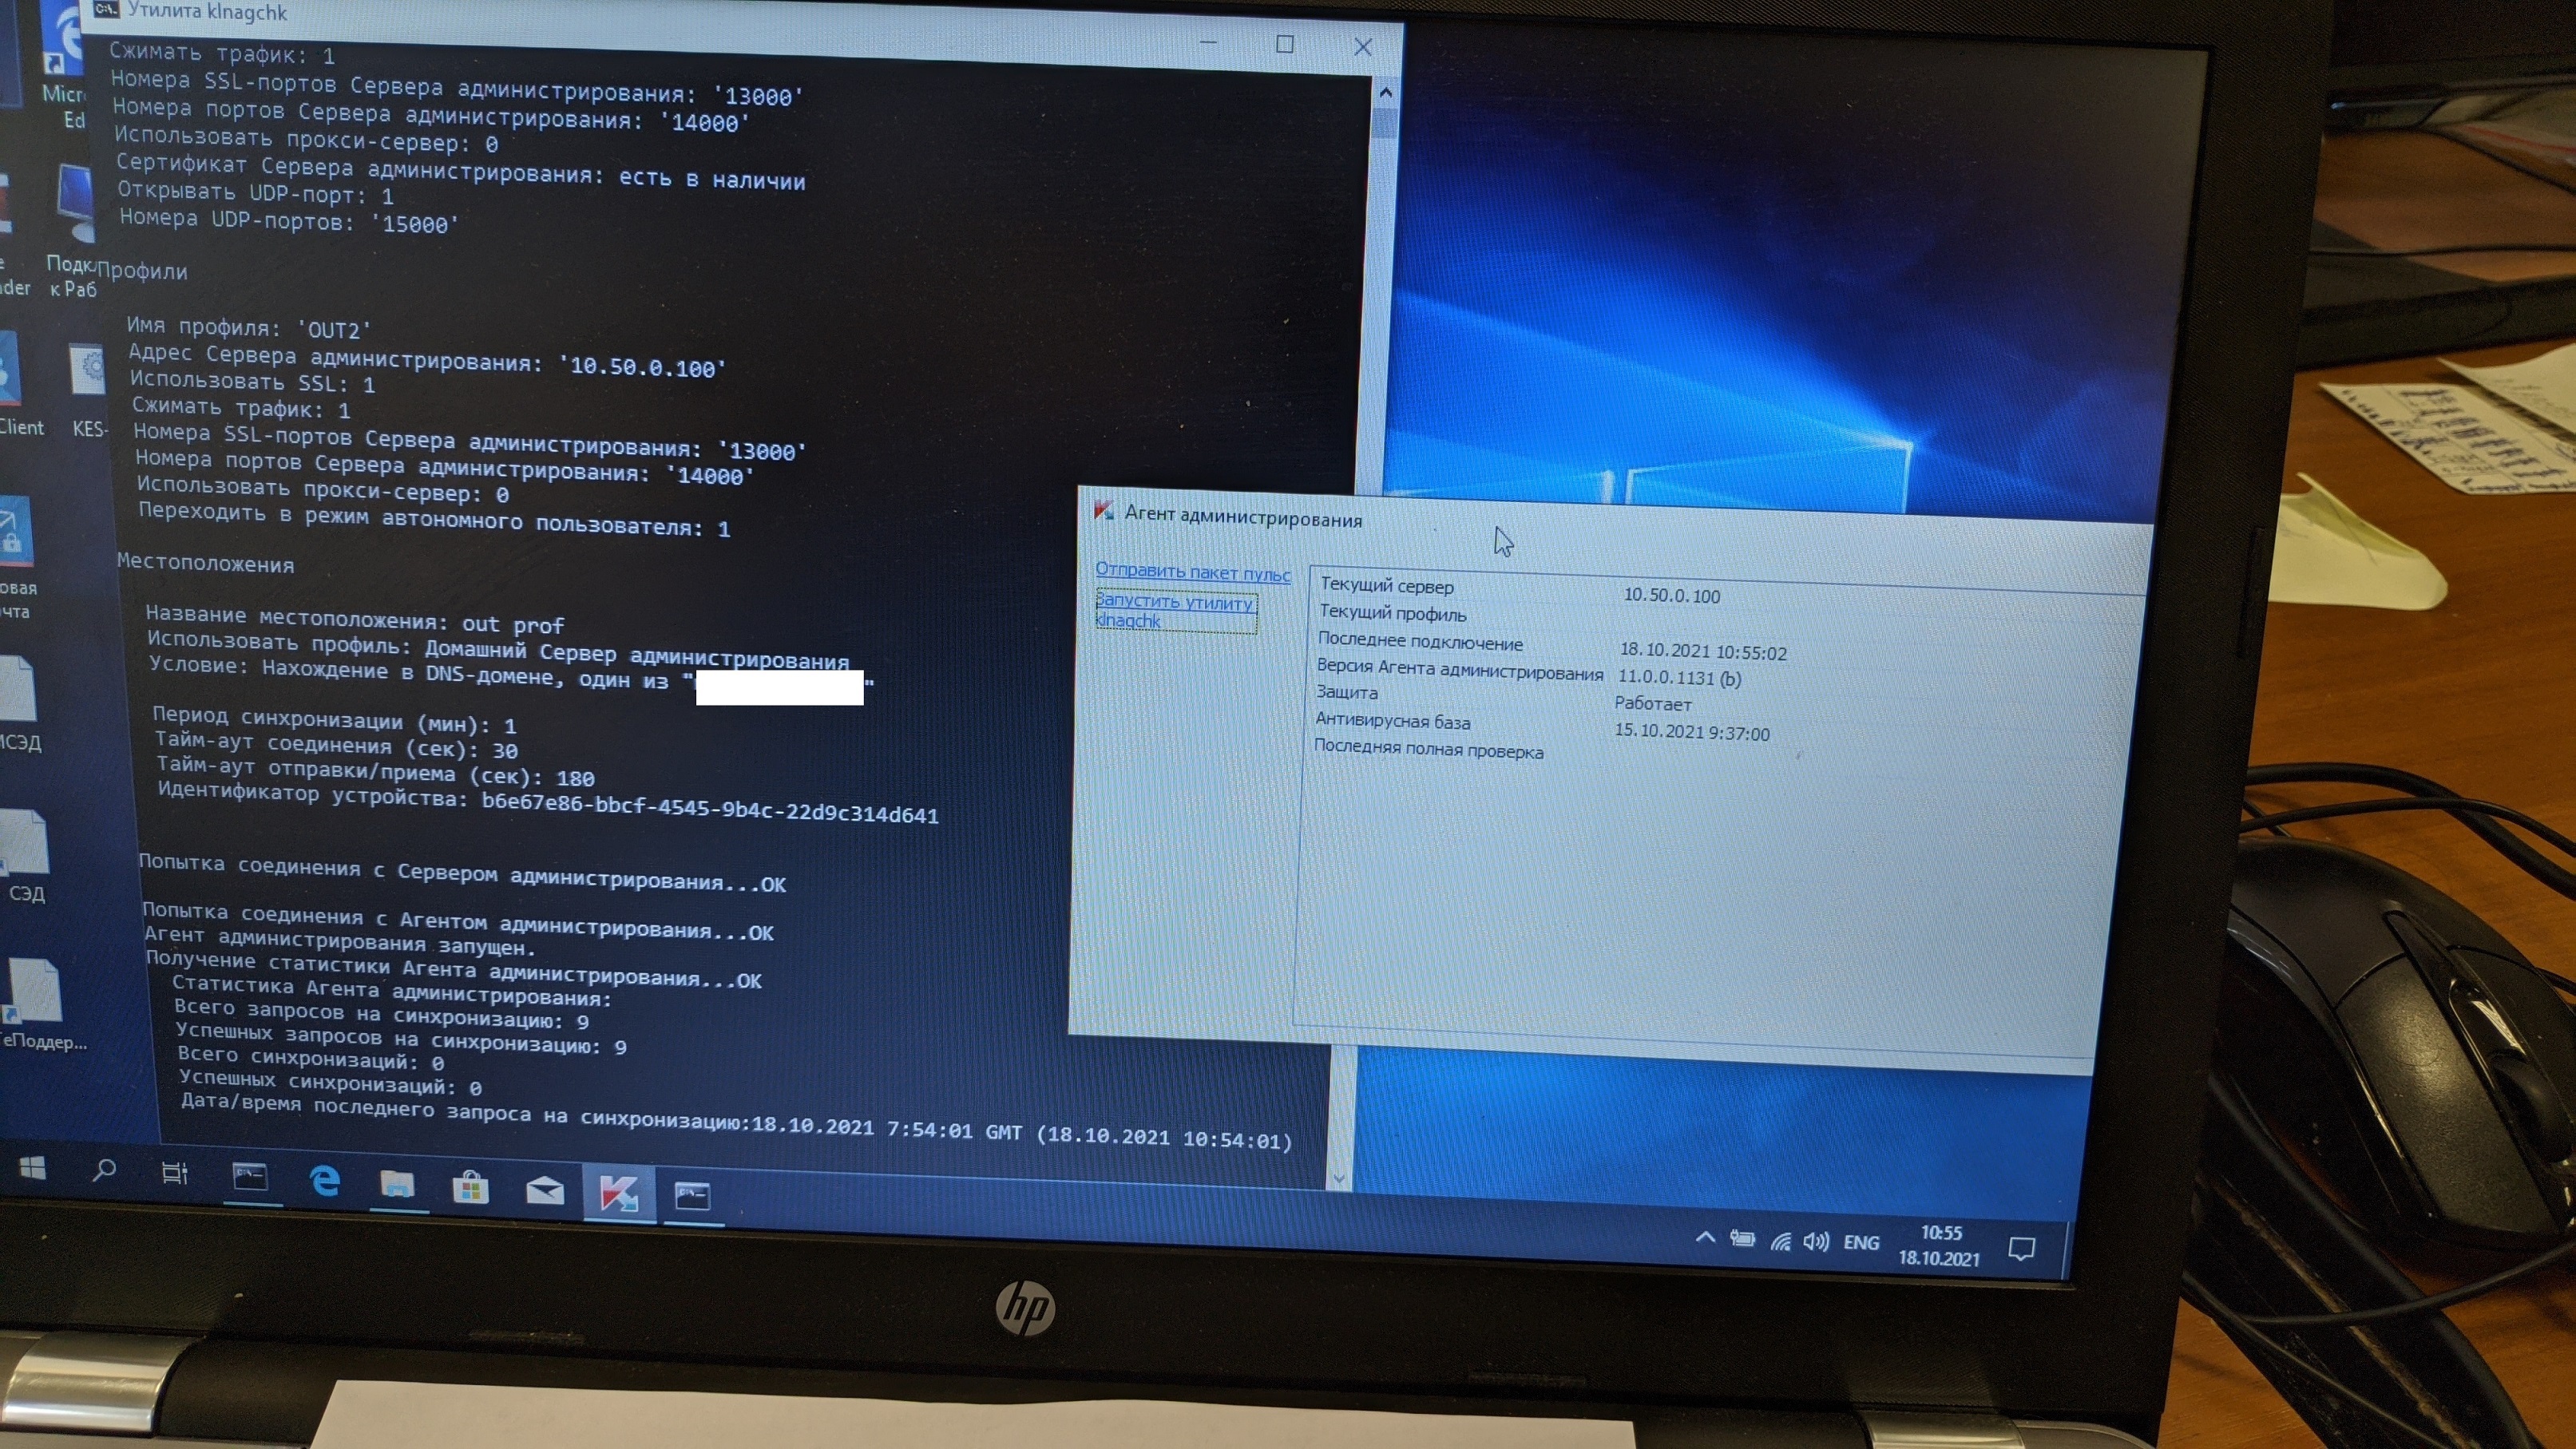This screenshot has height=1449, width=2576.
Task: Open Microsoft Edge from the taskbar
Action: coord(325,1182)
